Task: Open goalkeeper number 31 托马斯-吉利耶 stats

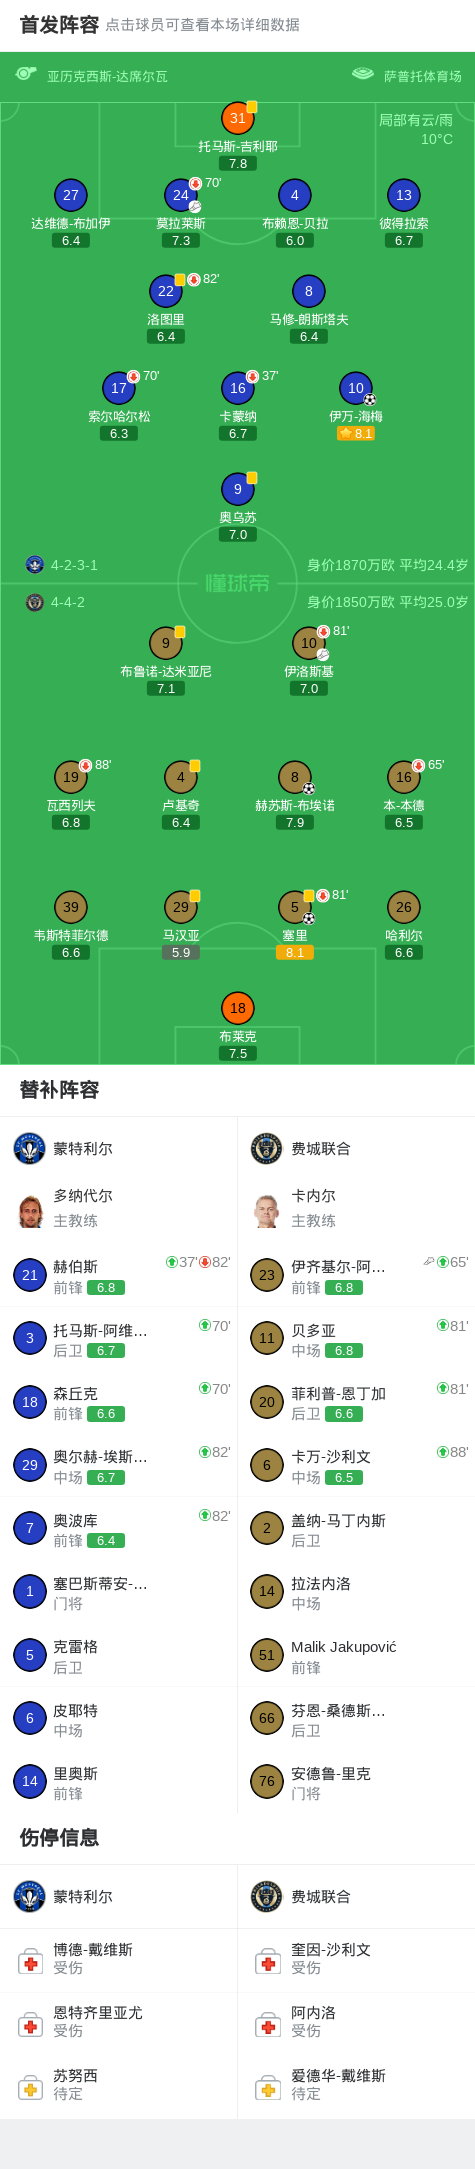Action: [238, 118]
